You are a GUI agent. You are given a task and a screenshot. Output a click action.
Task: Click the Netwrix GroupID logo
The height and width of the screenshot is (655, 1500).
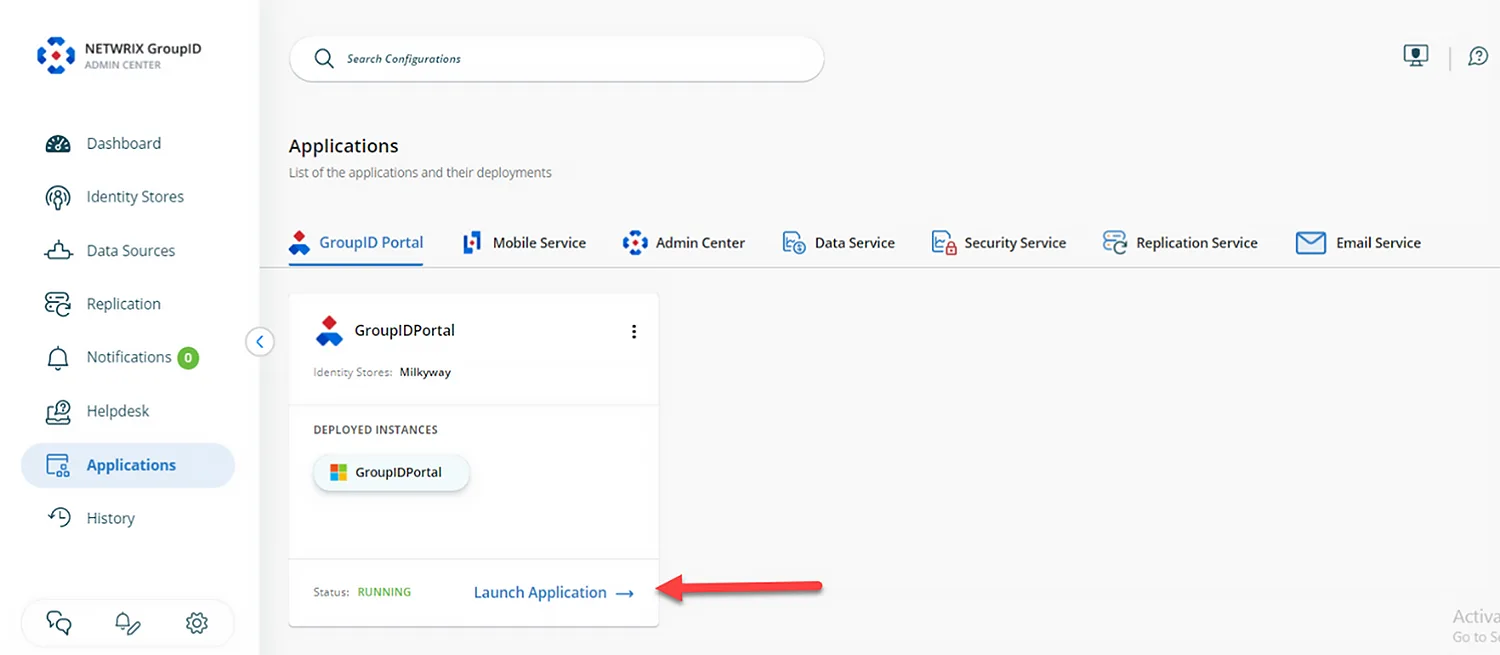click(x=56, y=56)
